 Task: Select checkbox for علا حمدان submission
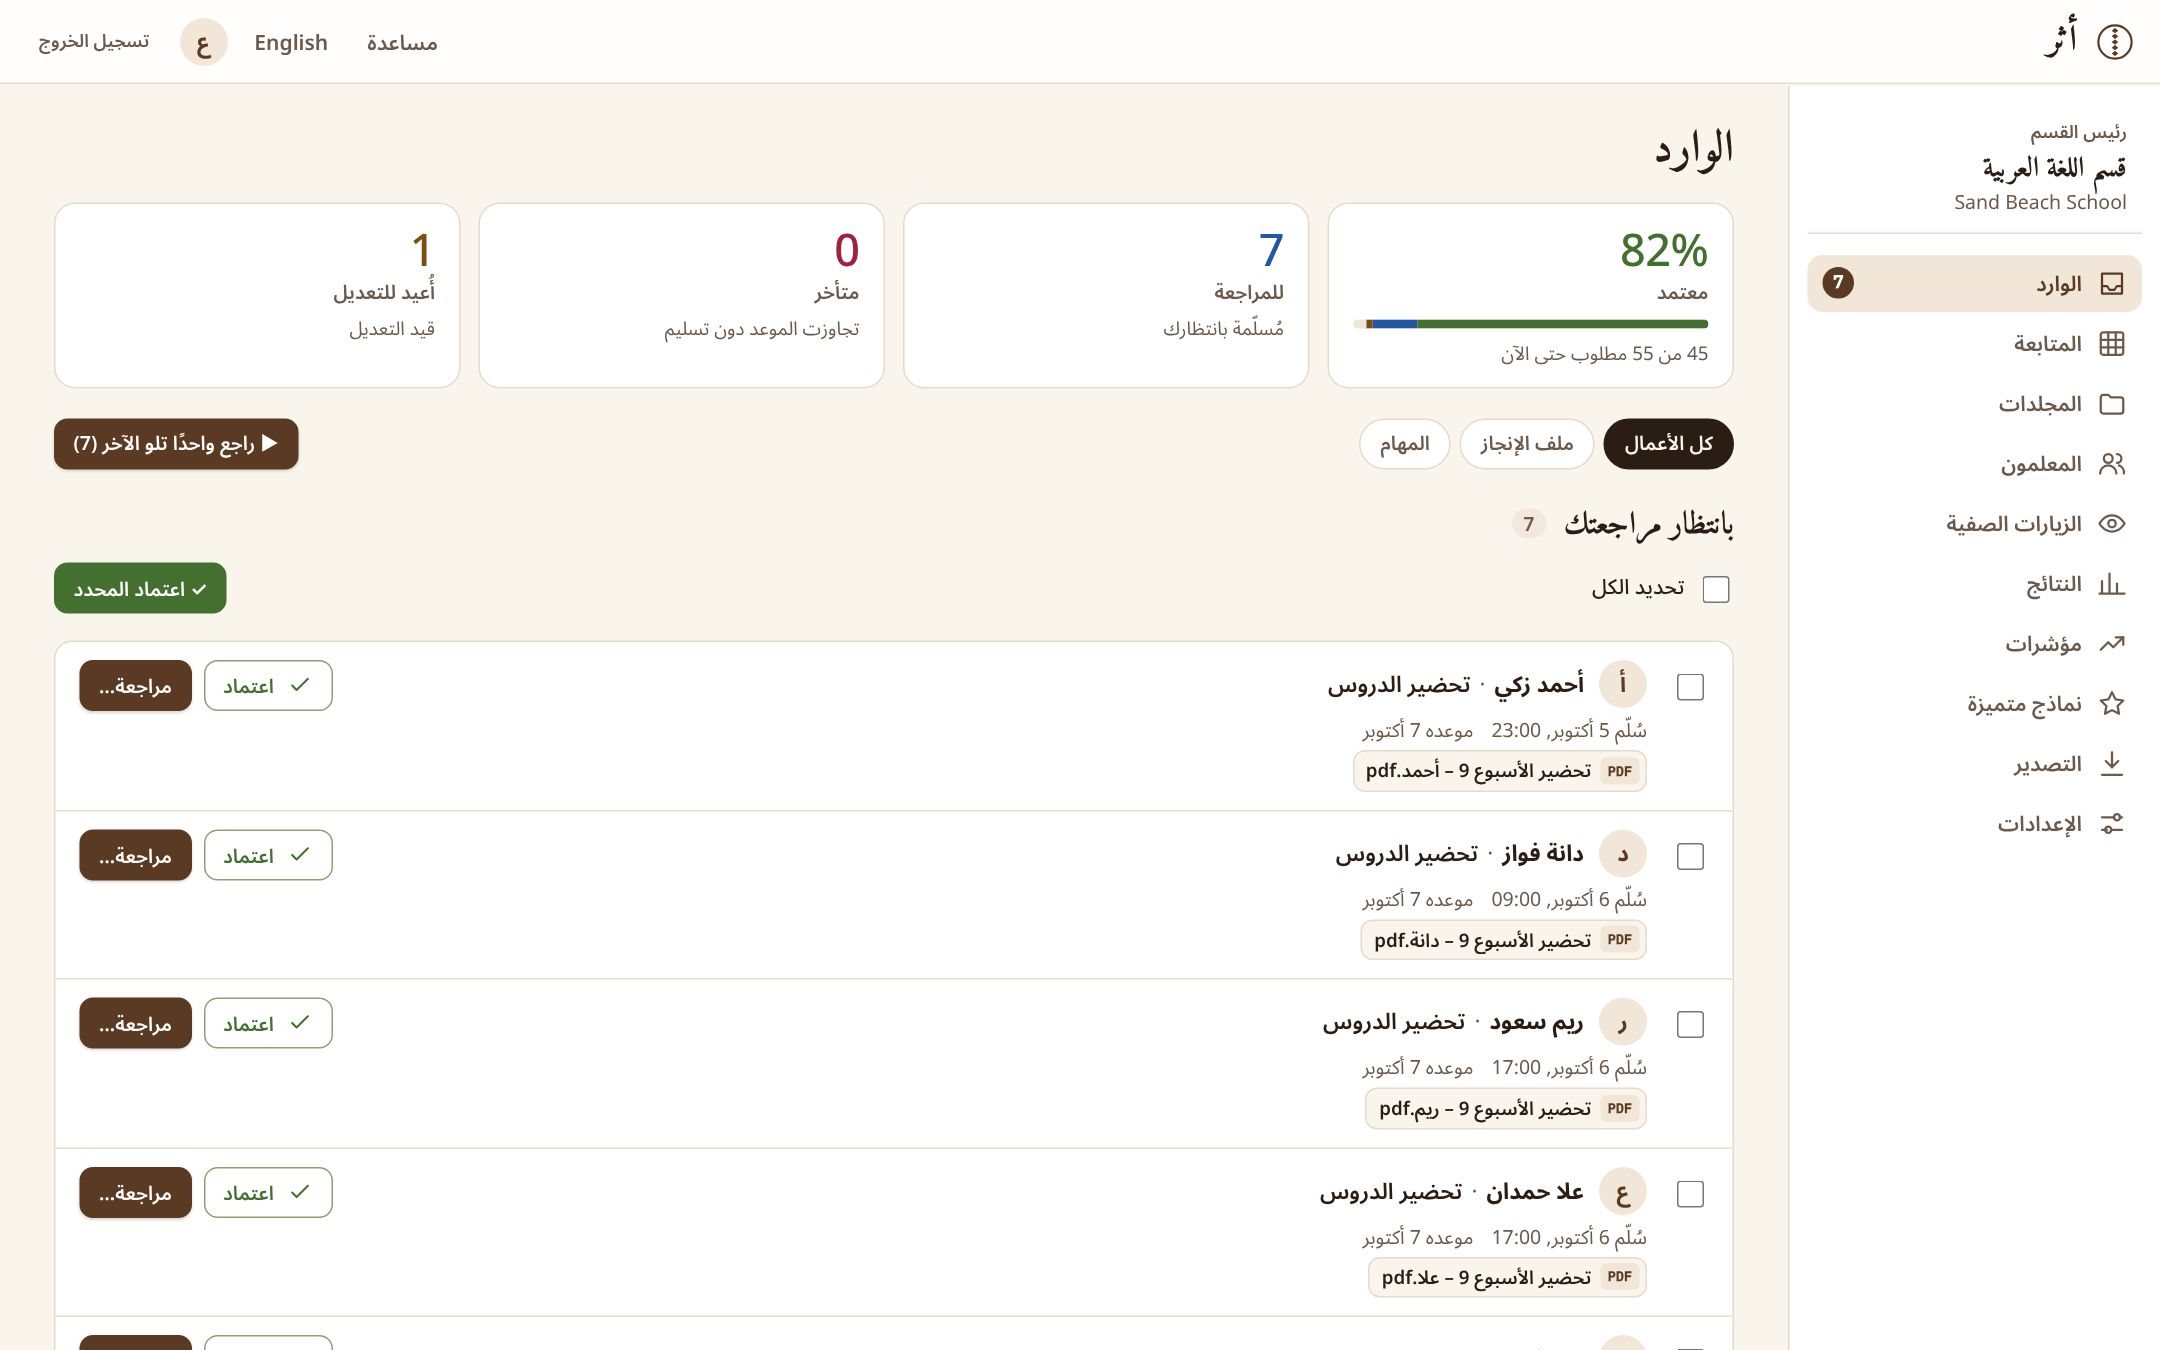click(1690, 1194)
